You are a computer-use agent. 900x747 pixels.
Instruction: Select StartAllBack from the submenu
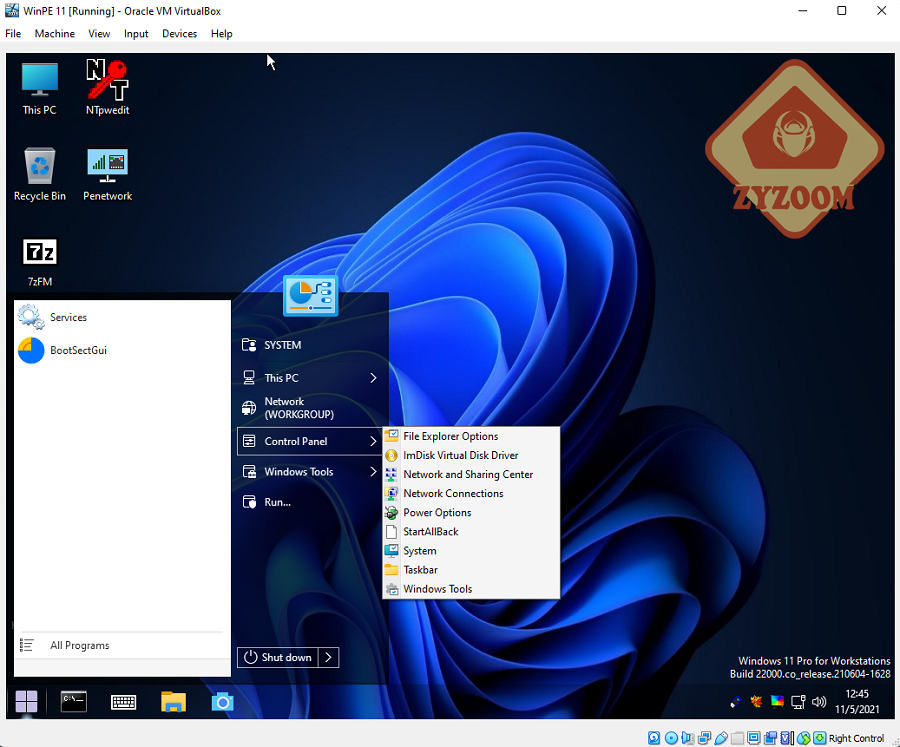click(x=471, y=532)
